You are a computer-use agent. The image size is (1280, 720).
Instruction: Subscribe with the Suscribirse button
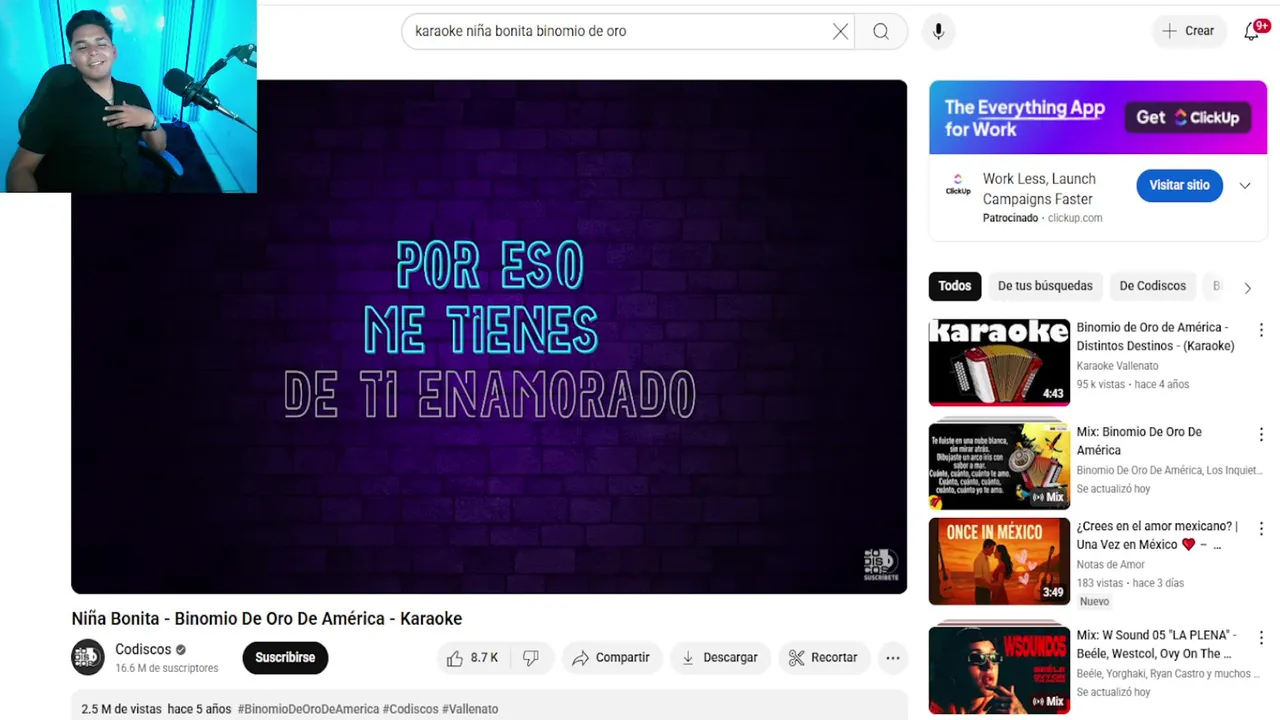[285, 657]
